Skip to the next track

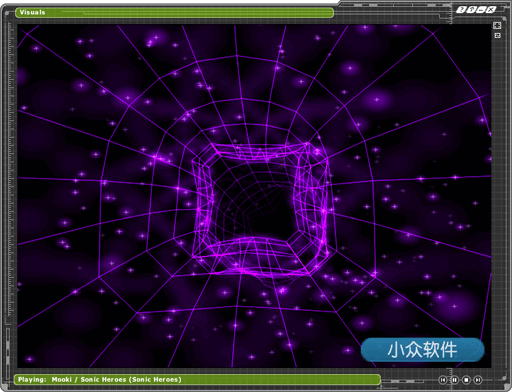point(478,380)
